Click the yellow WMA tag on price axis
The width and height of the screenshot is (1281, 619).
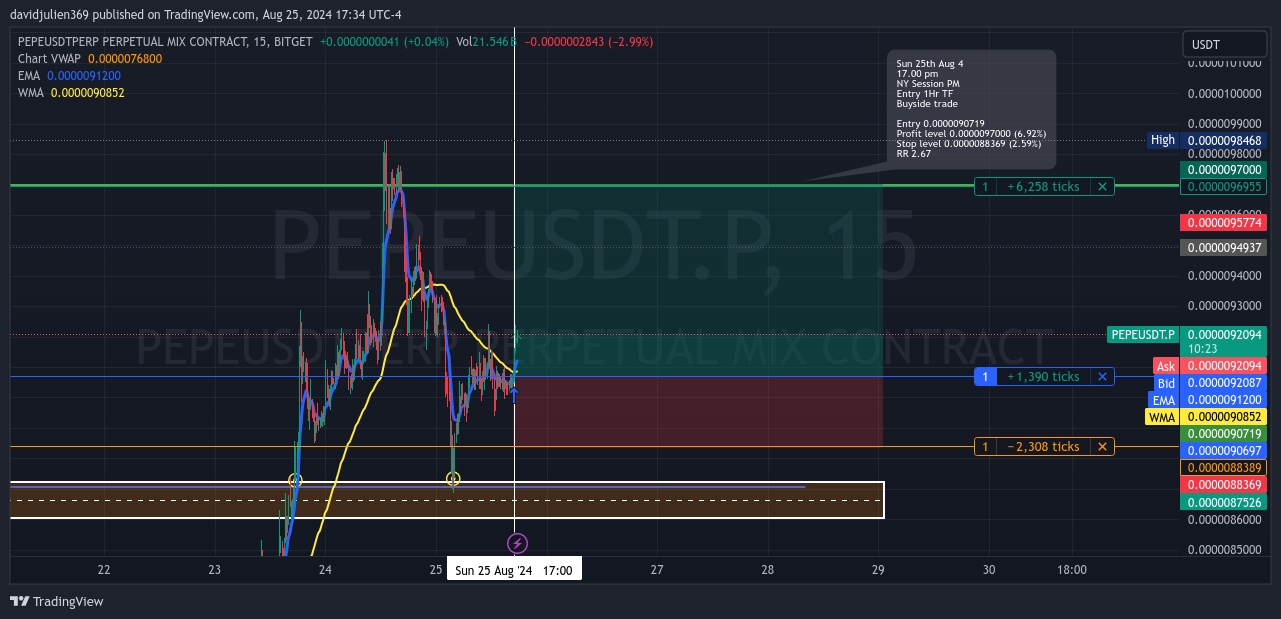coord(1162,417)
